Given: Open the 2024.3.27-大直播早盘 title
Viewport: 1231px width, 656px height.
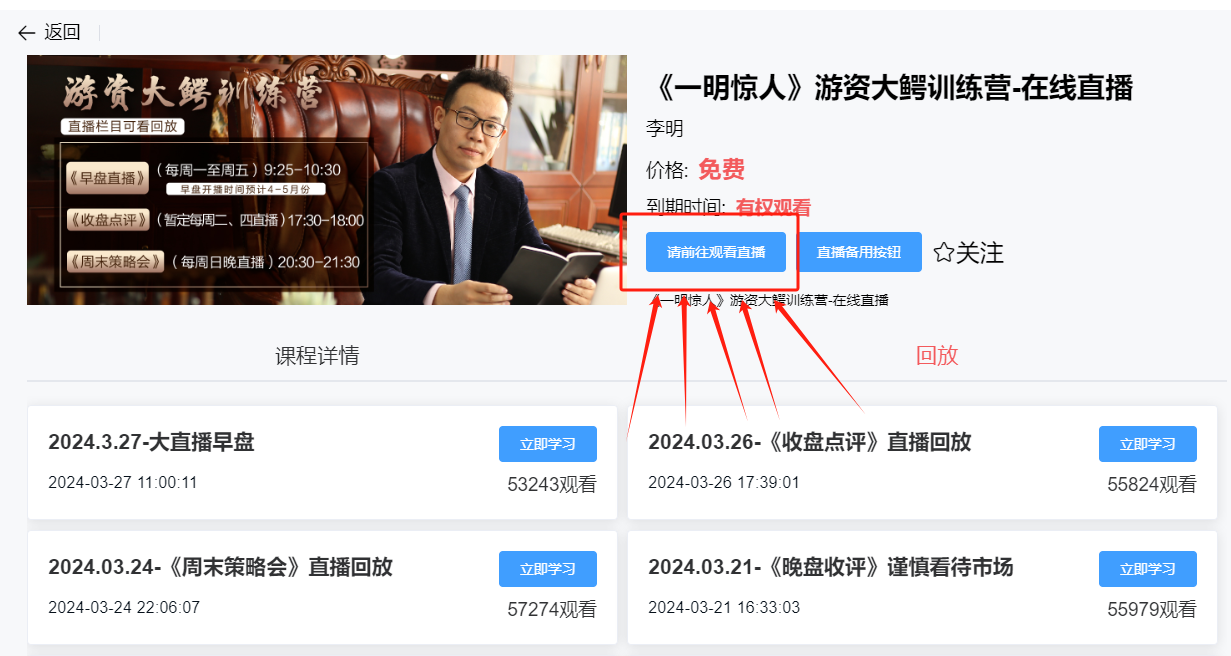Looking at the screenshot, I should click(151, 442).
